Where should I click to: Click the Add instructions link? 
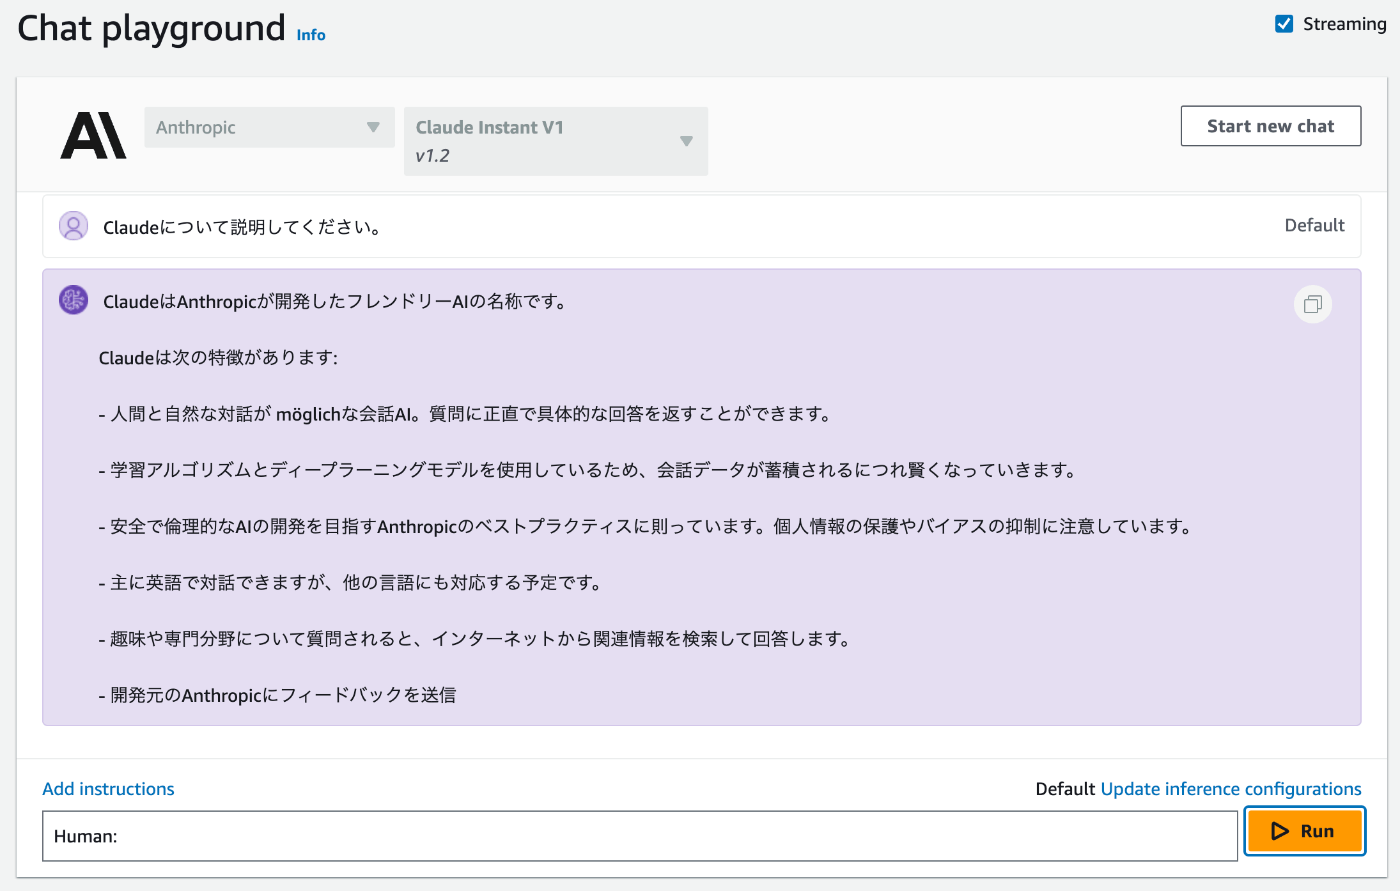click(x=108, y=789)
